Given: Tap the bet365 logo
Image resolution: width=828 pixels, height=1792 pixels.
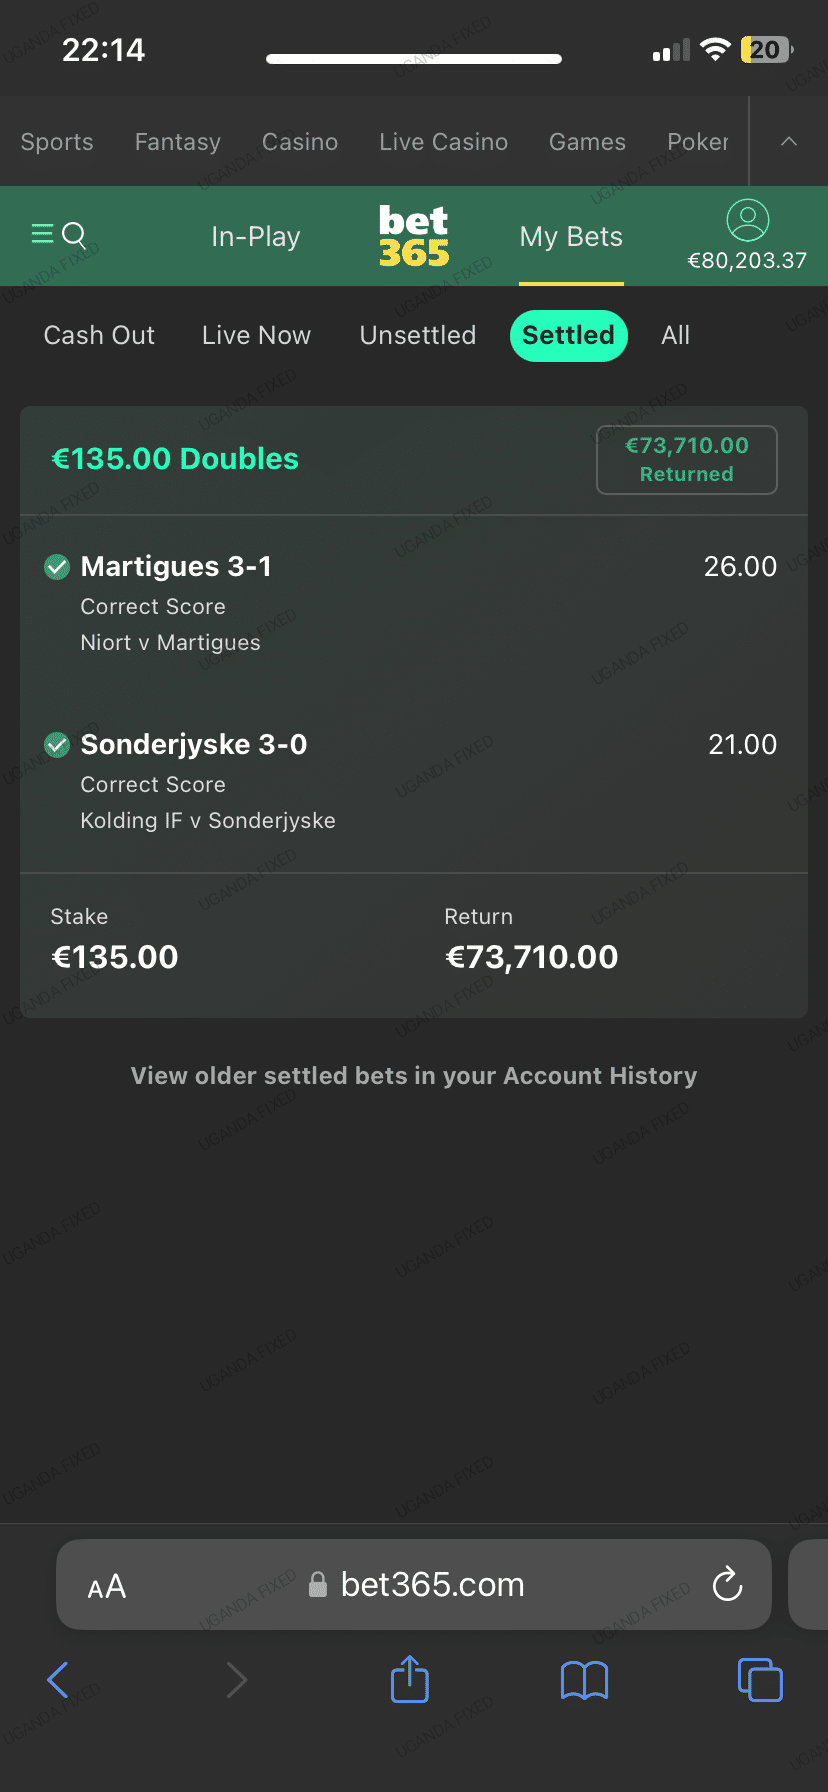Looking at the screenshot, I should [x=414, y=236].
